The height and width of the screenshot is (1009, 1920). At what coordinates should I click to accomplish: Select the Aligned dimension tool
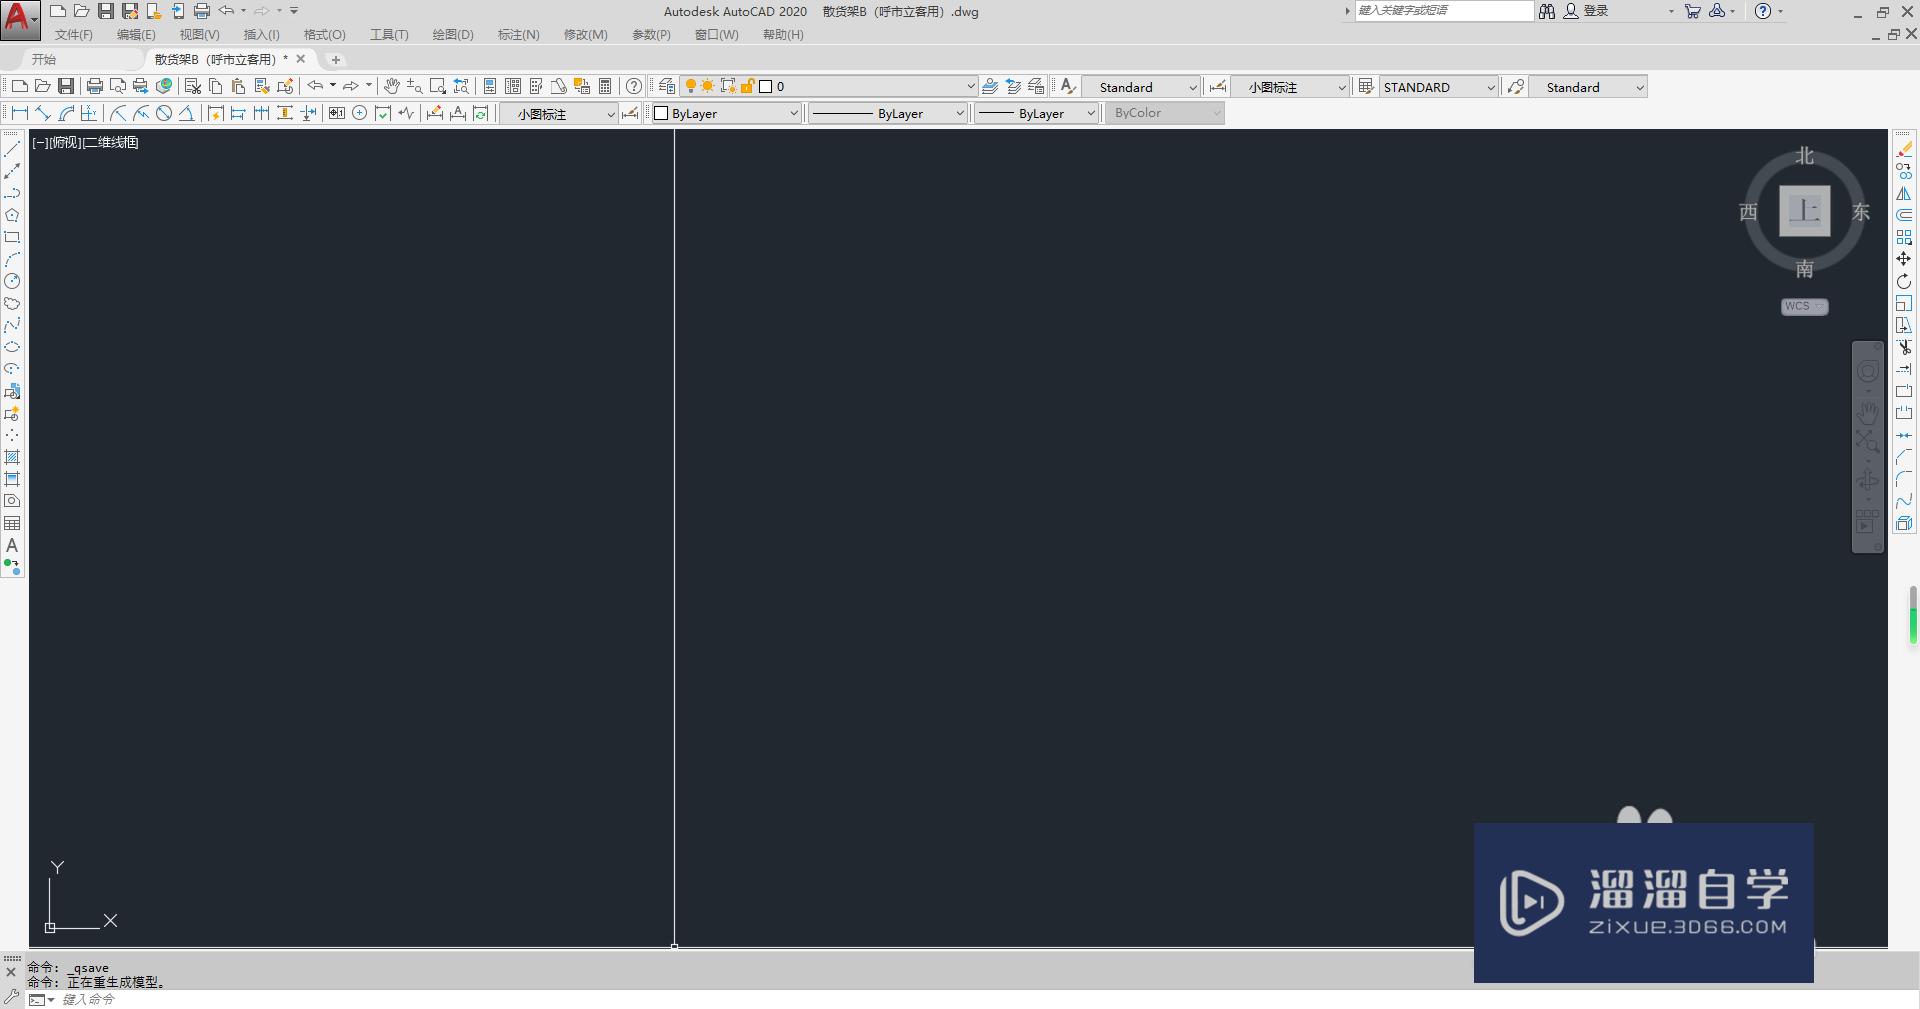click(43, 113)
